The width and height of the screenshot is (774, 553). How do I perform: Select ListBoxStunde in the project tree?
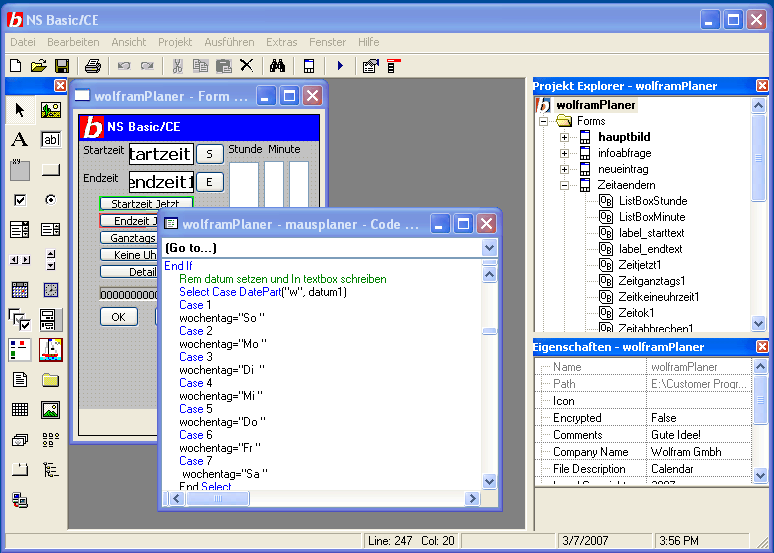click(653, 201)
